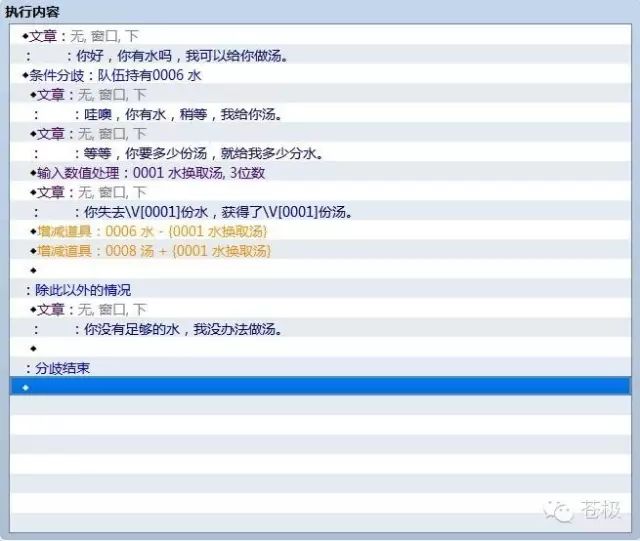This screenshot has height=541, width=640.
Task: Select the 文章 row above 等等 line
Action: point(320,134)
